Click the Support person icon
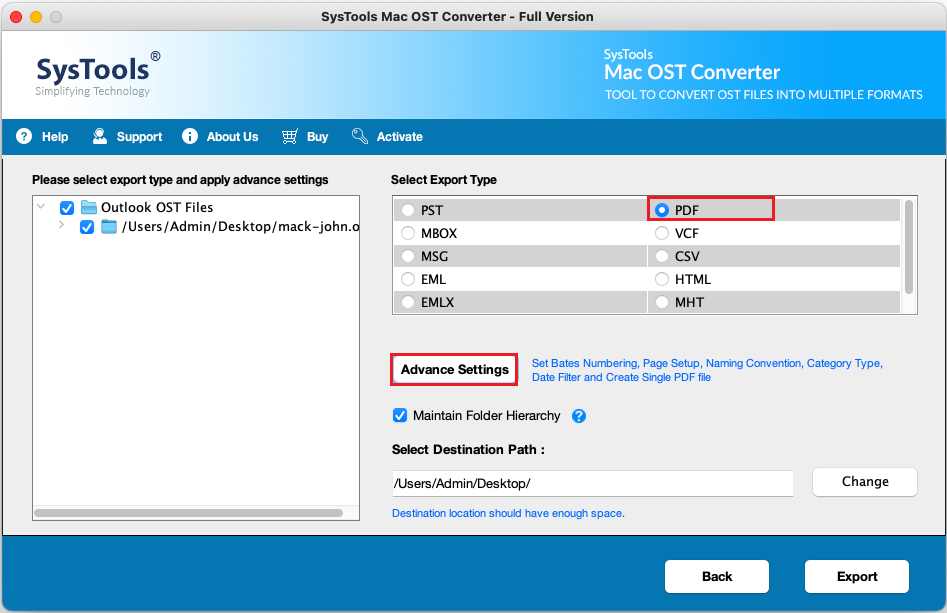 coord(100,136)
